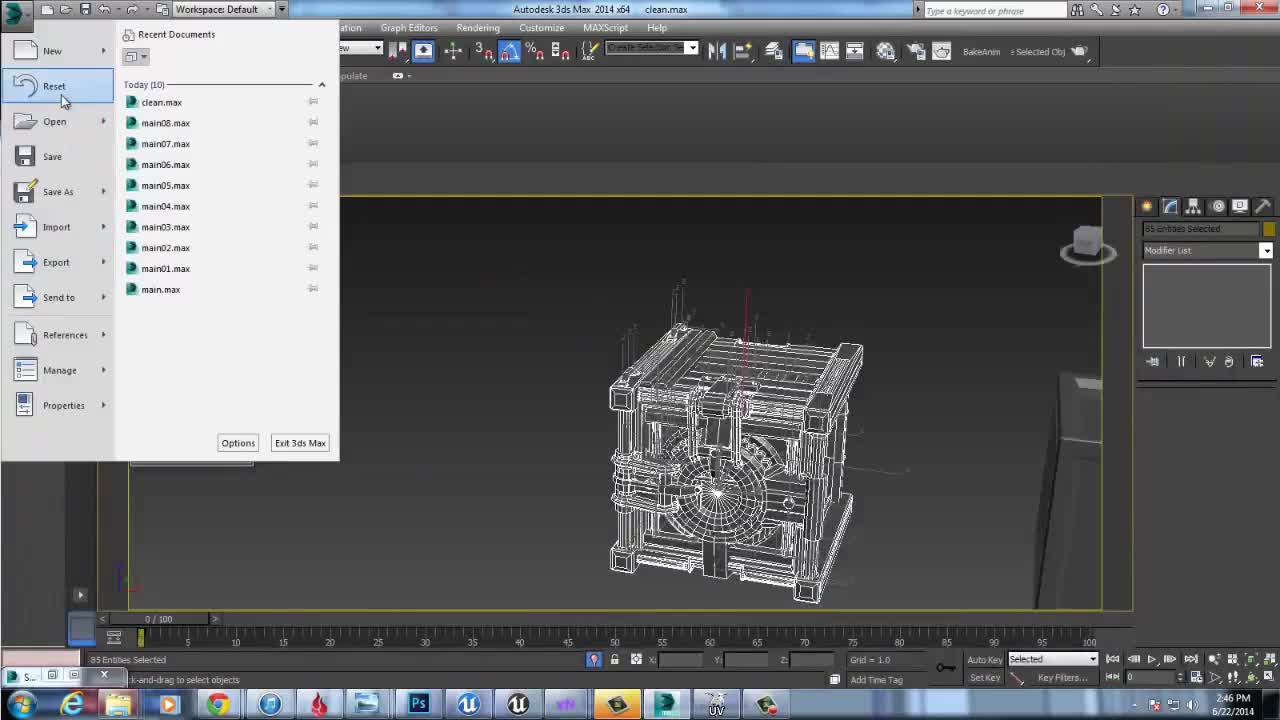Pin main01.max to recent list
The width and height of the screenshot is (1280, 720).
click(x=313, y=268)
